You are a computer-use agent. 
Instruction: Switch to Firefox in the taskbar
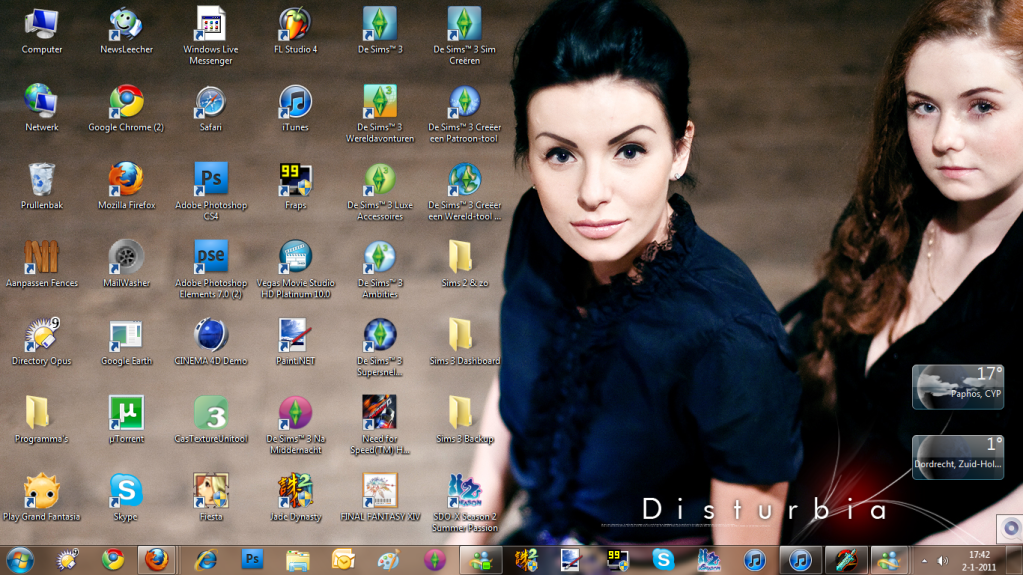coord(156,559)
